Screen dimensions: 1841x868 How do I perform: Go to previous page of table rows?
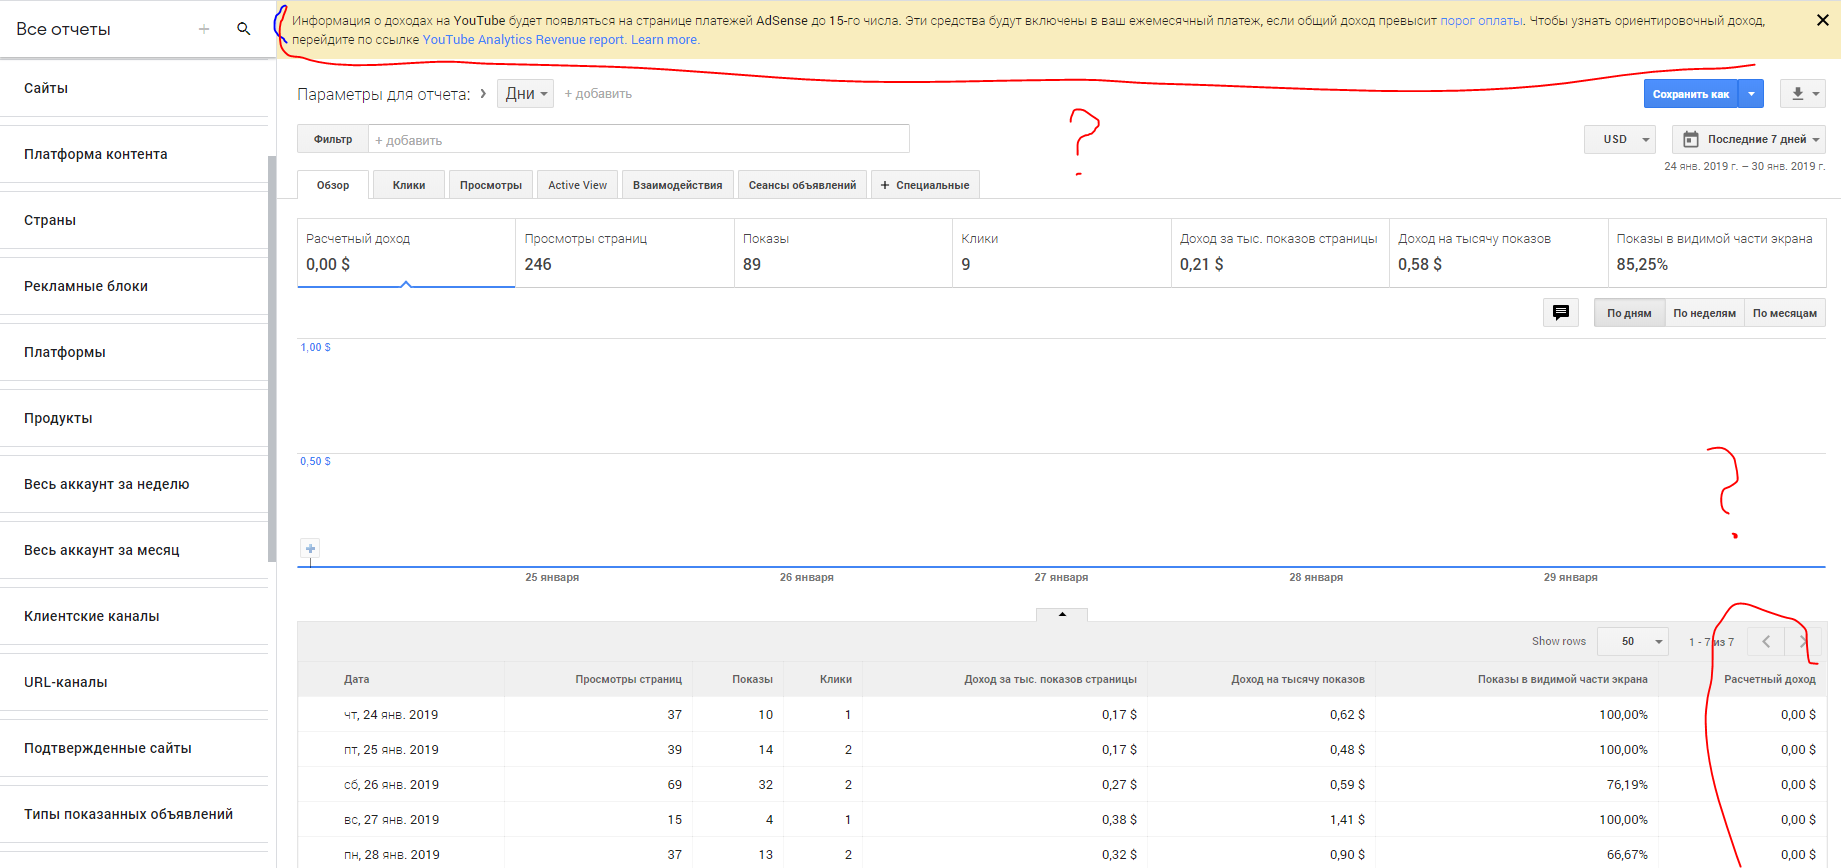pos(1766,642)
